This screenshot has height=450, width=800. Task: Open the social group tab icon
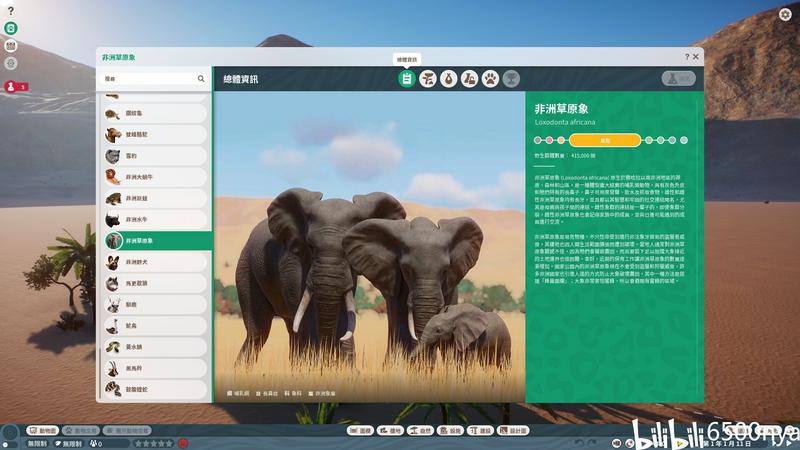[x=469, y=79]
